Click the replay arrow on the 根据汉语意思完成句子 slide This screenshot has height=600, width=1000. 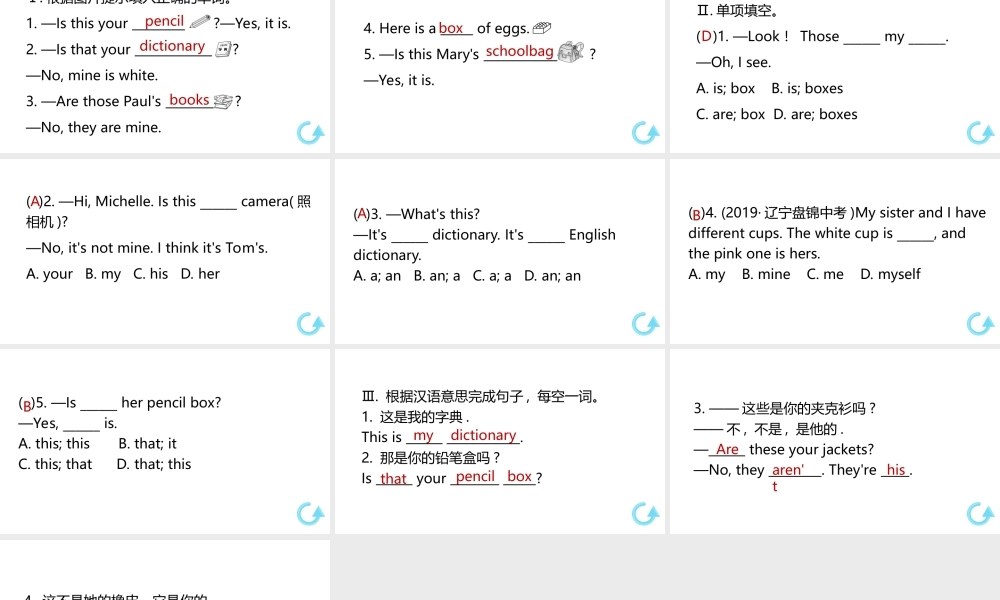click(x=645, y=513)
